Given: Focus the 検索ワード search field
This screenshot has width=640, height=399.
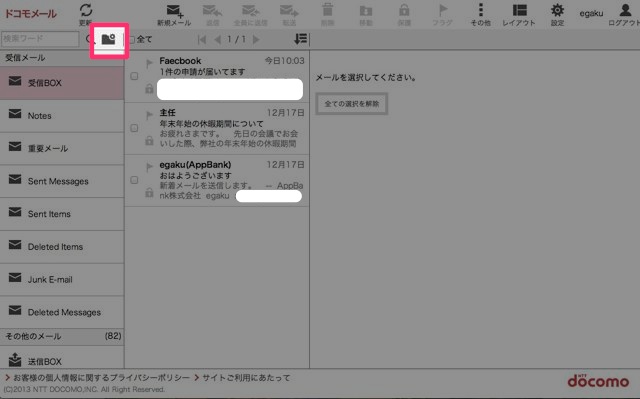Looking at the screenshot, I should 40,39.
